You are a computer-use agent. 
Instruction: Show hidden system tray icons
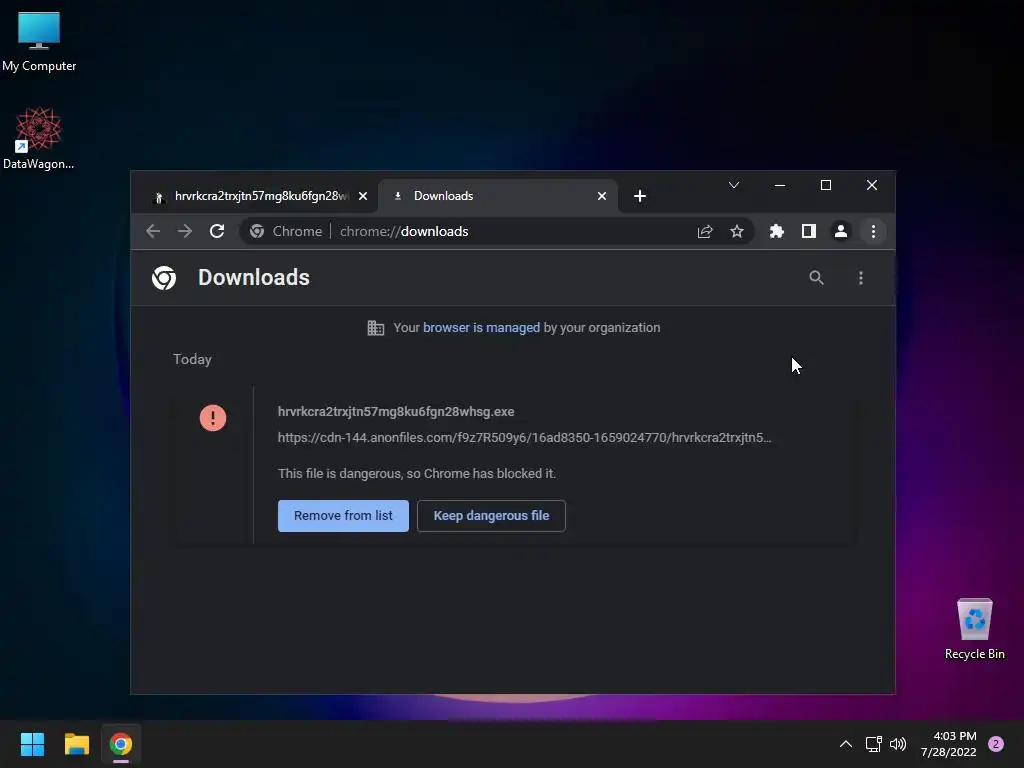point(846,744)
